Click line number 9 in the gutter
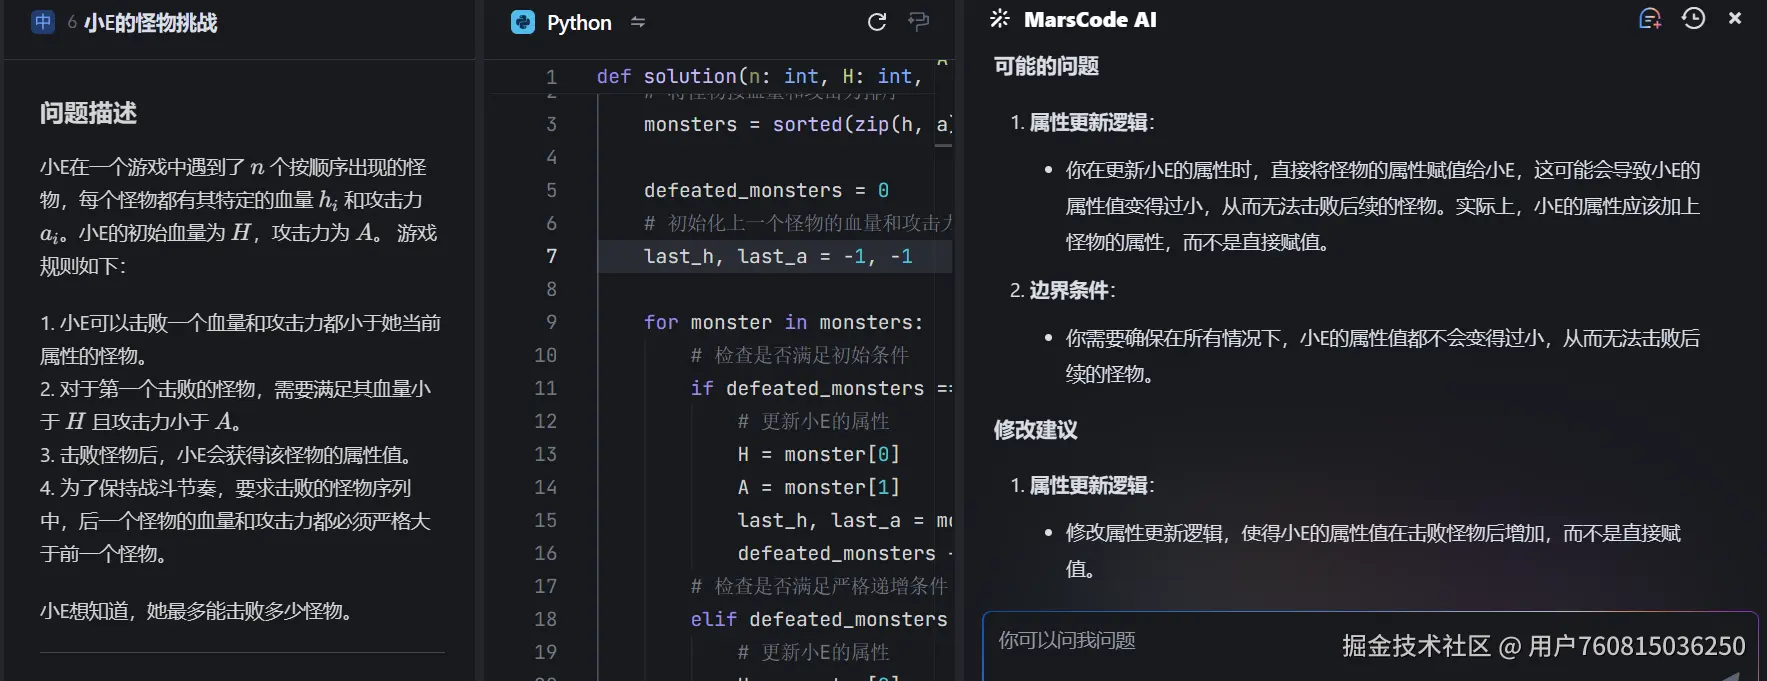This screenshot has height=681, width=1767. [551, 322]
